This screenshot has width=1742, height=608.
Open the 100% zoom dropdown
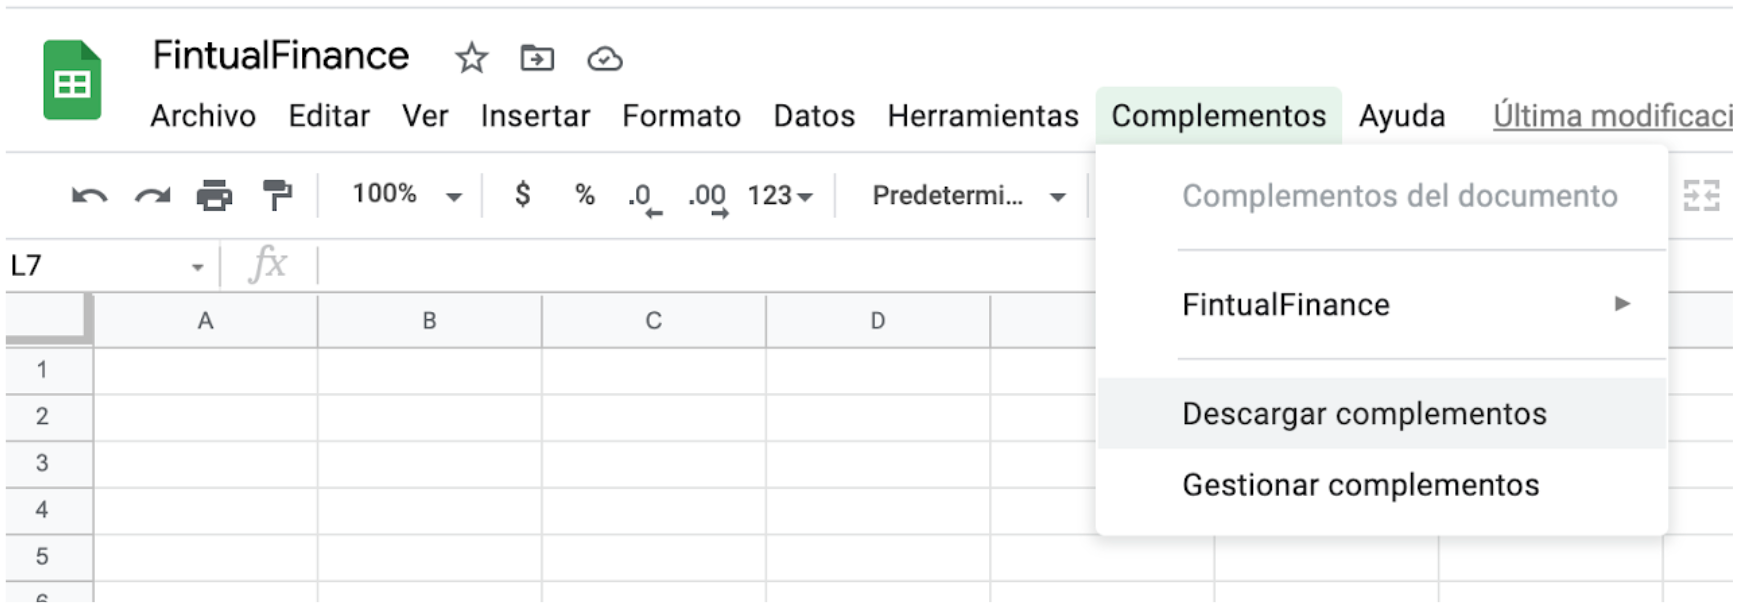click(x=406, y=195)
